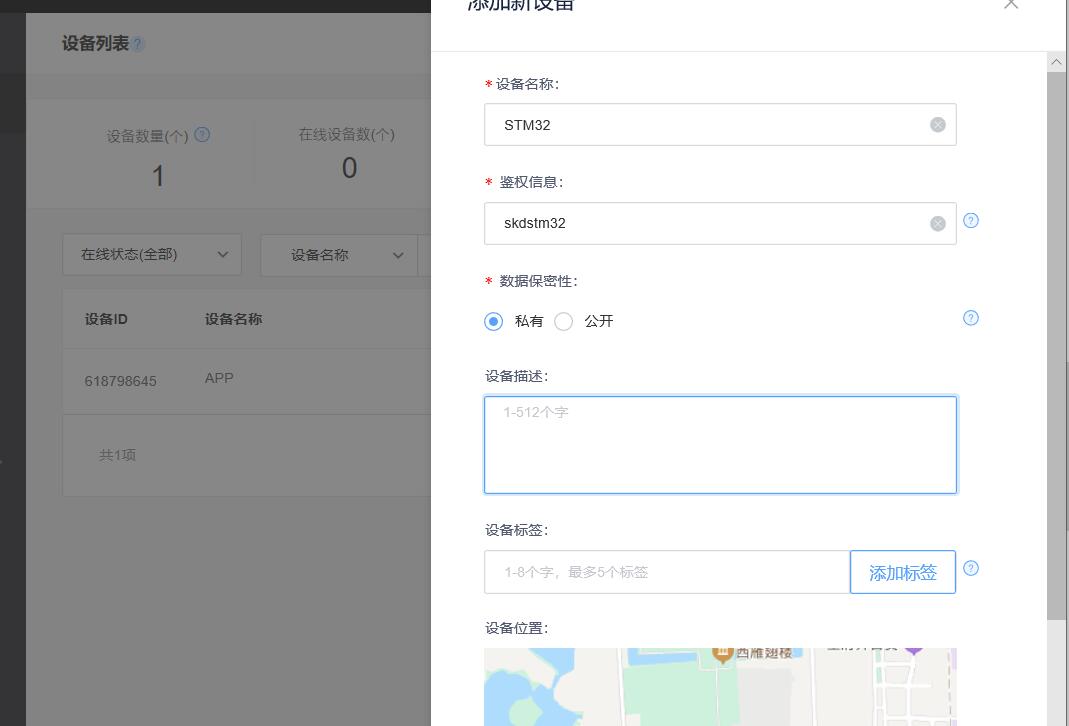Open help icon beside 添加标签 button
This screenshot has width=1069, height=726.
coord(970,568)
